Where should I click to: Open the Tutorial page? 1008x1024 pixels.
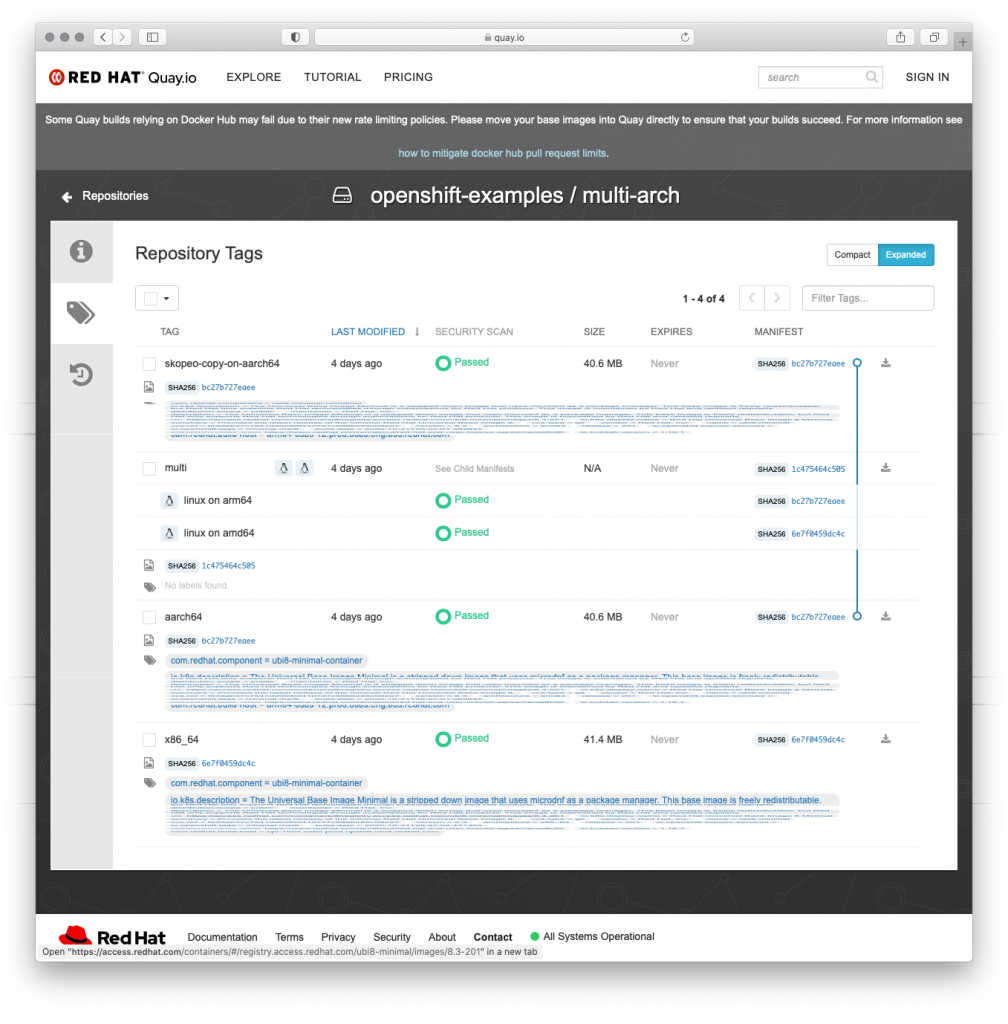[332, 77]
